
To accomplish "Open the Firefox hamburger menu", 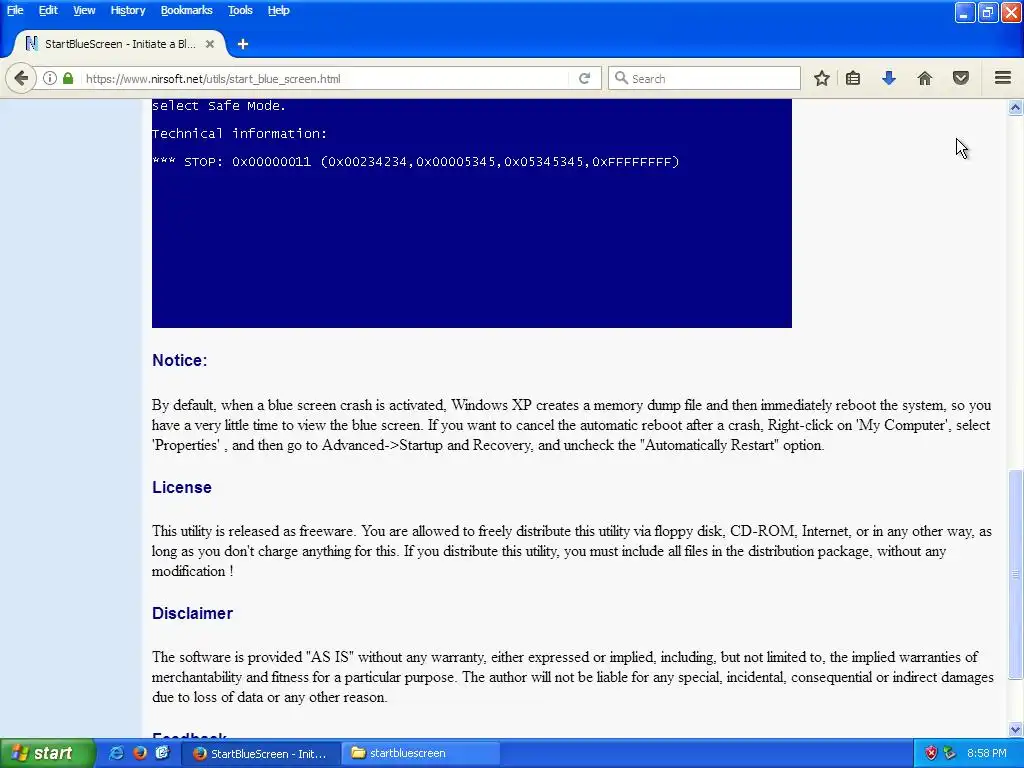I will [x=1003, y=78].
